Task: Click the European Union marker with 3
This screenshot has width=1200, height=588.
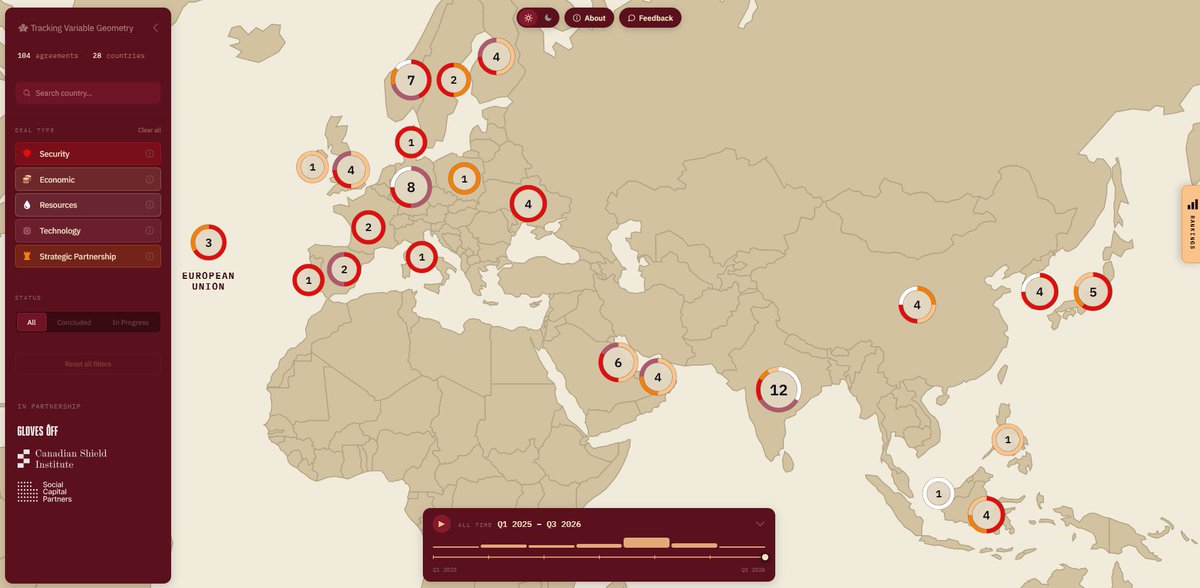Action: 208,242
